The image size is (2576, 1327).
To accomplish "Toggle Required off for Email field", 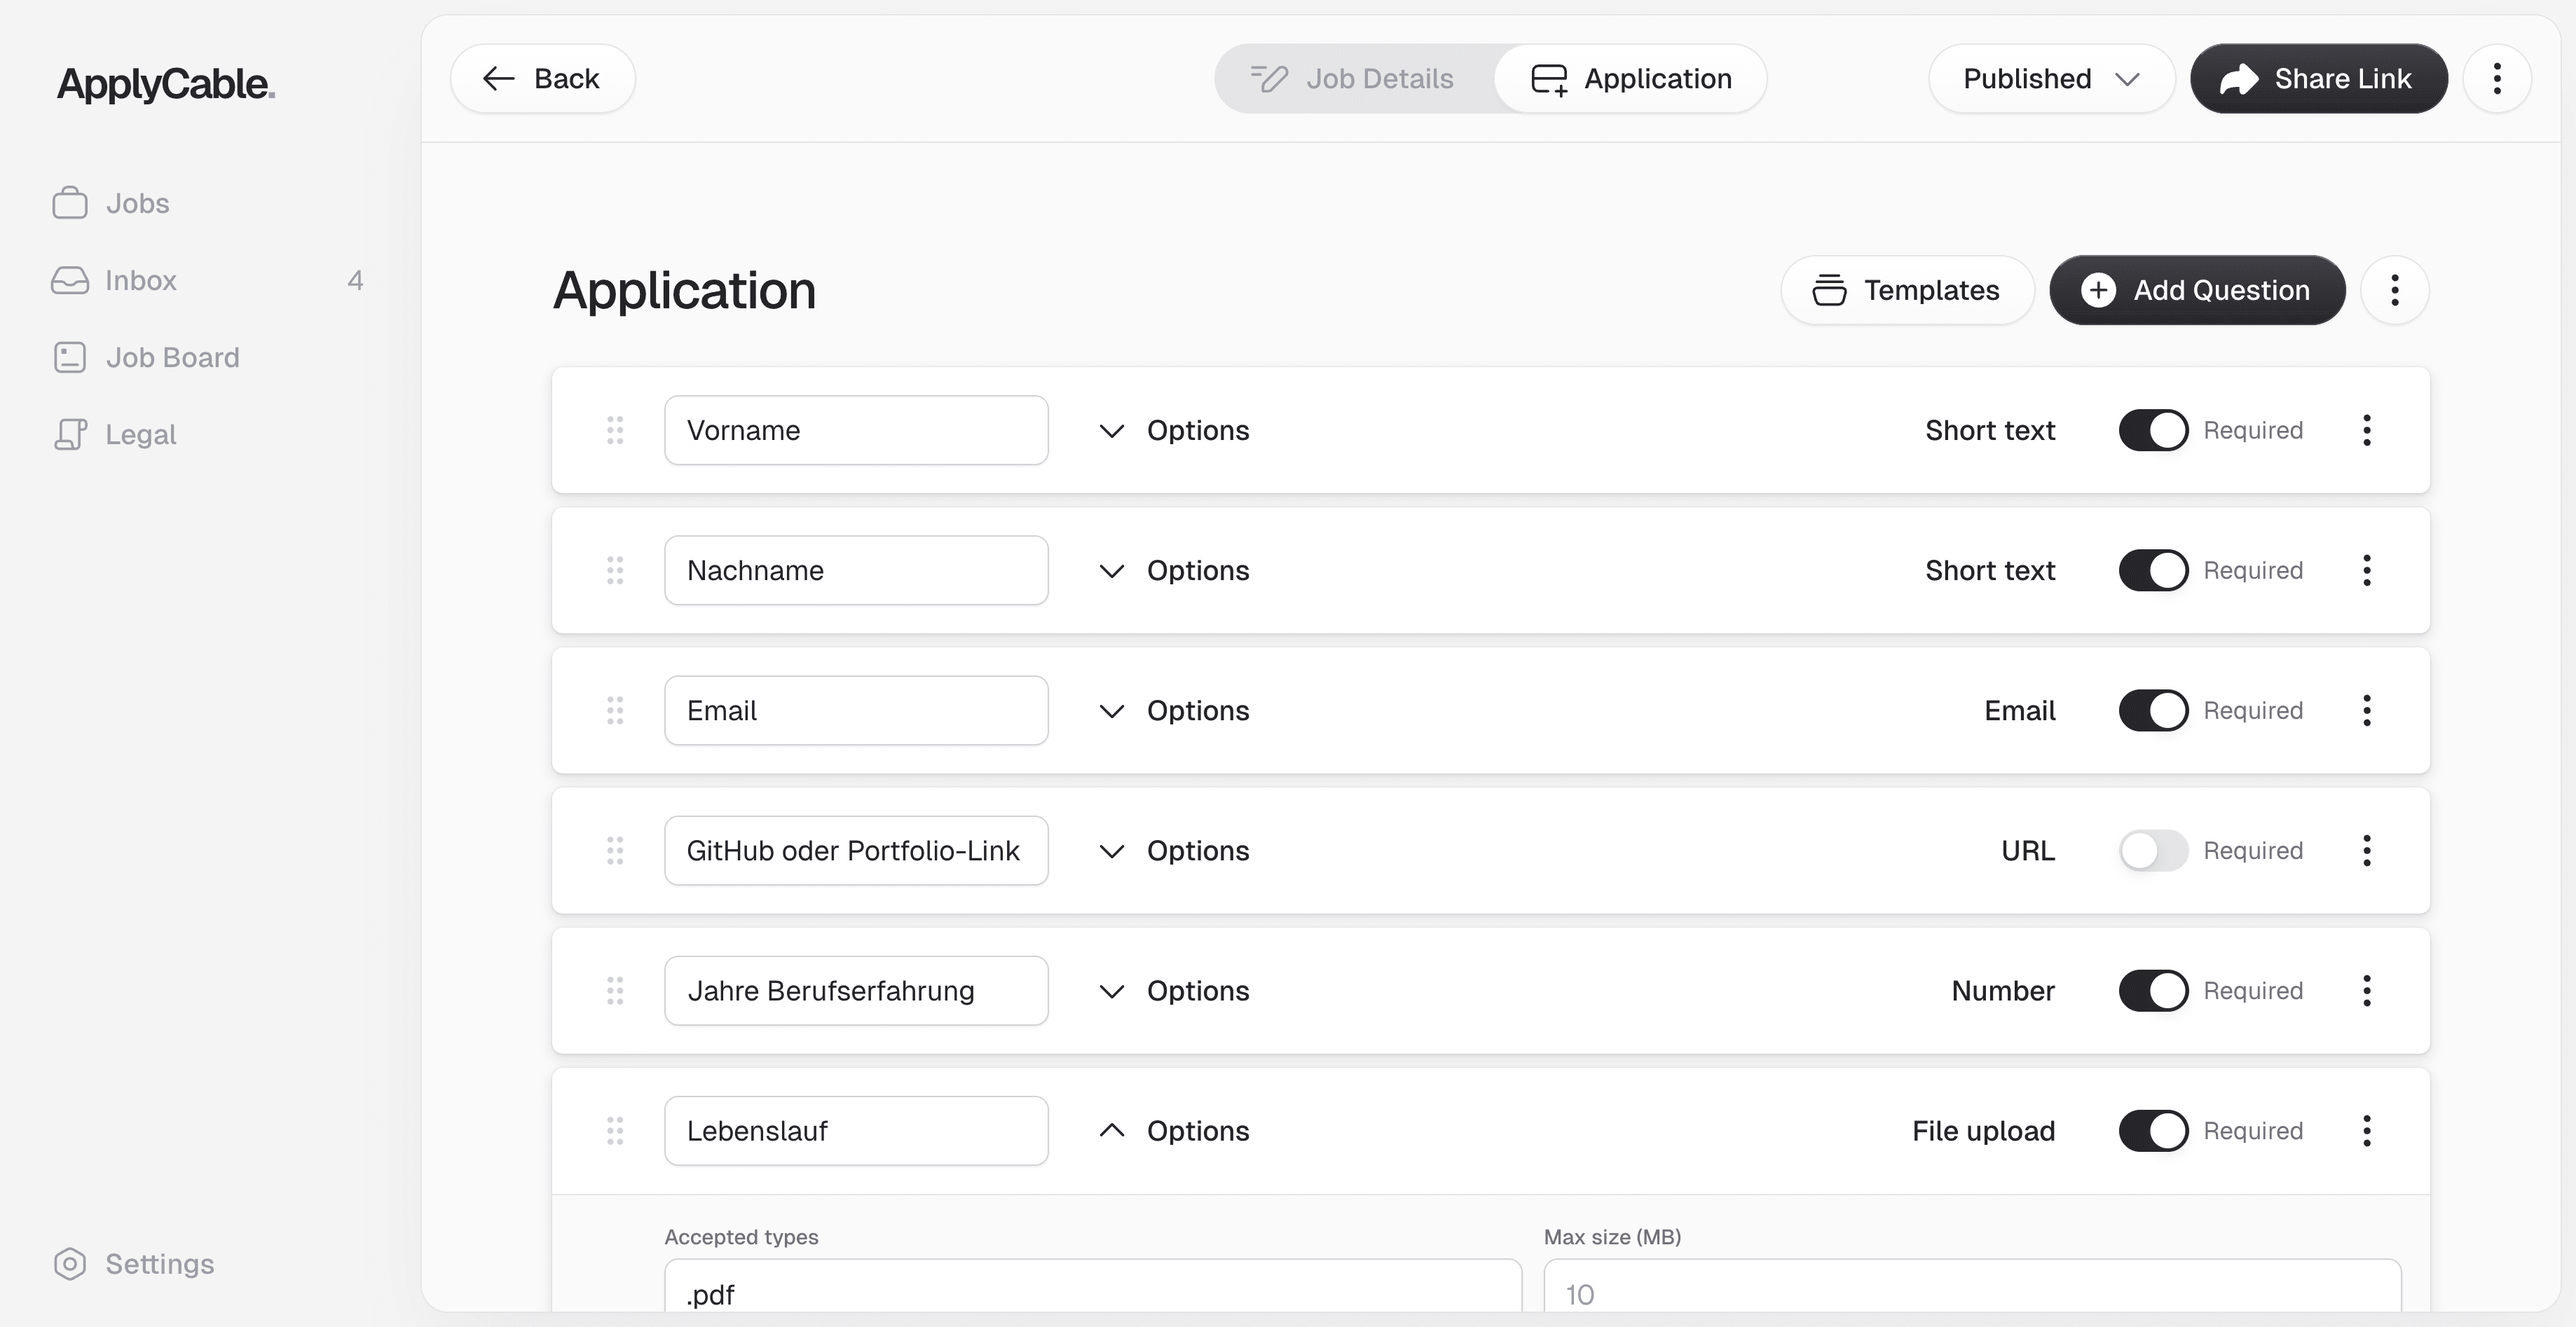I will tap(2153, 710).
